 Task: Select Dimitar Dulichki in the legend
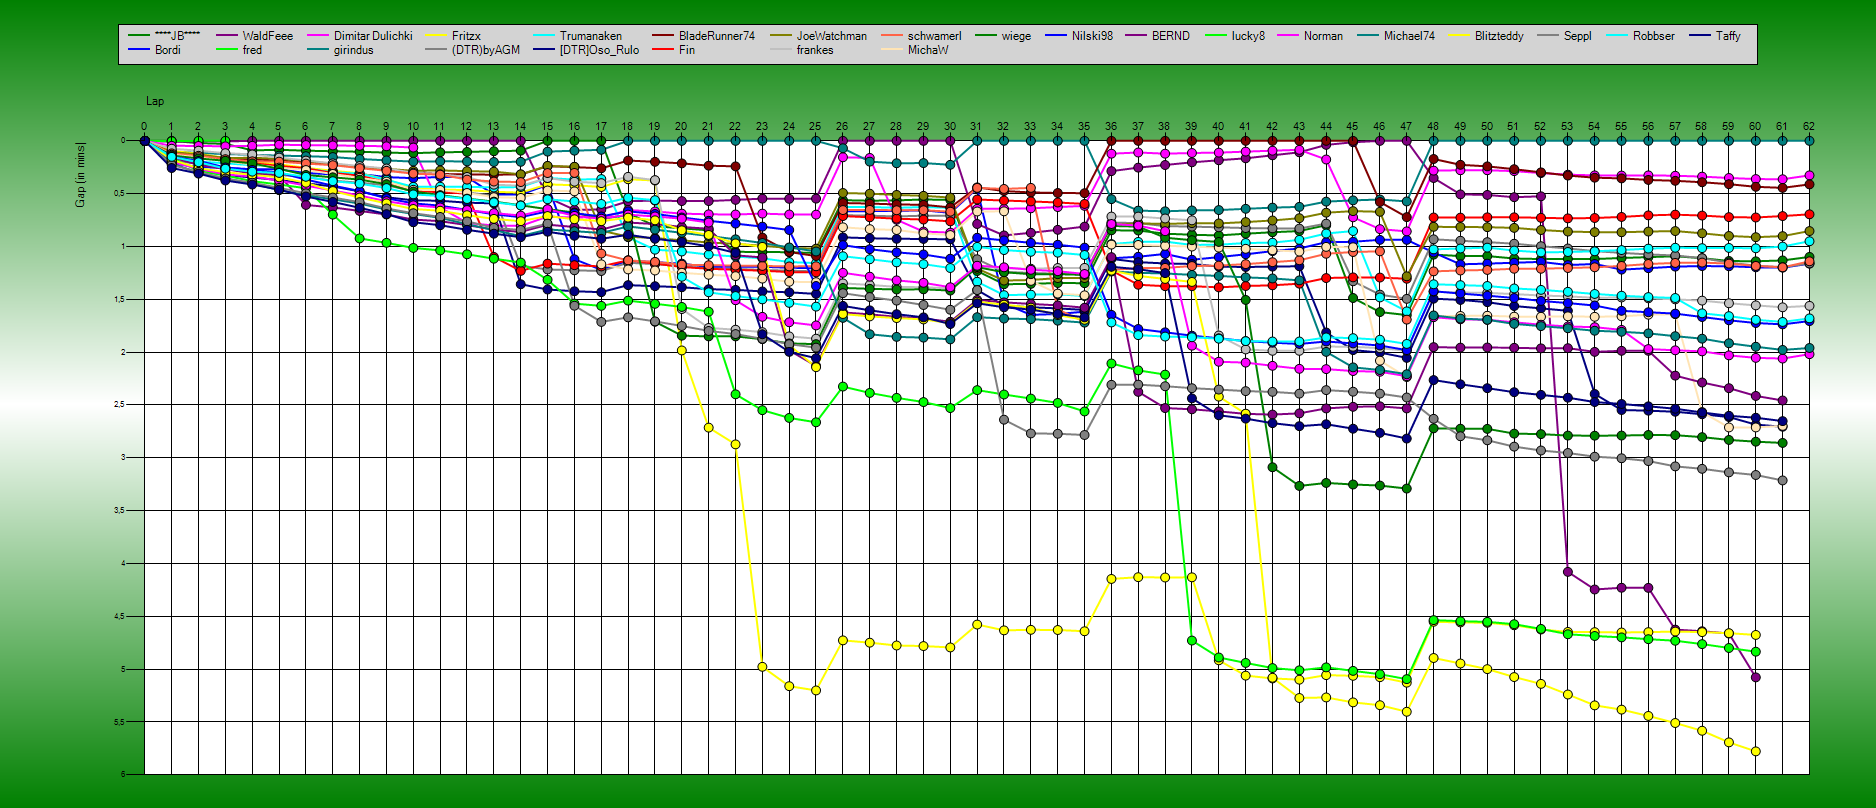[x=372, y=36]
